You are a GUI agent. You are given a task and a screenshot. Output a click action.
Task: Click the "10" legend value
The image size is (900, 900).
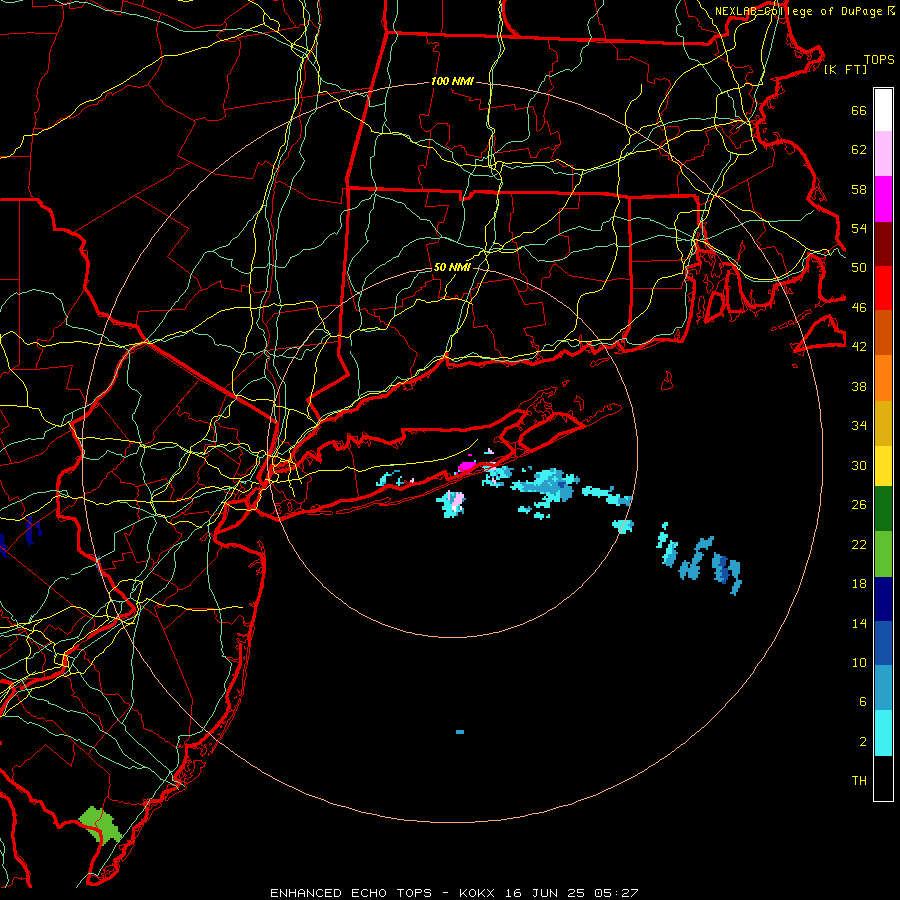859,662
